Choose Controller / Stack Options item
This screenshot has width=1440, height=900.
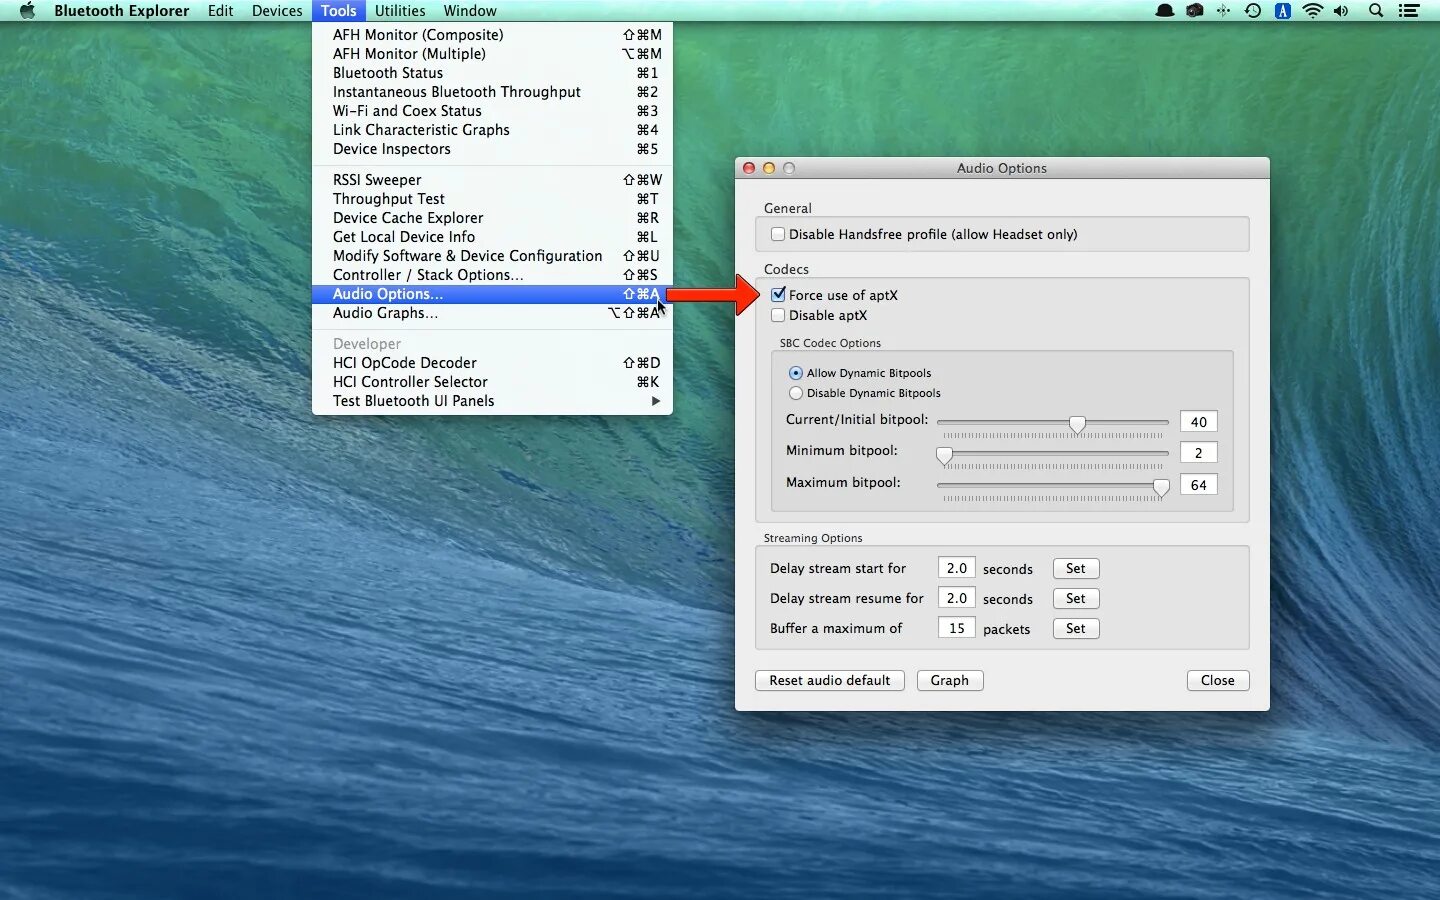(492, 275)
